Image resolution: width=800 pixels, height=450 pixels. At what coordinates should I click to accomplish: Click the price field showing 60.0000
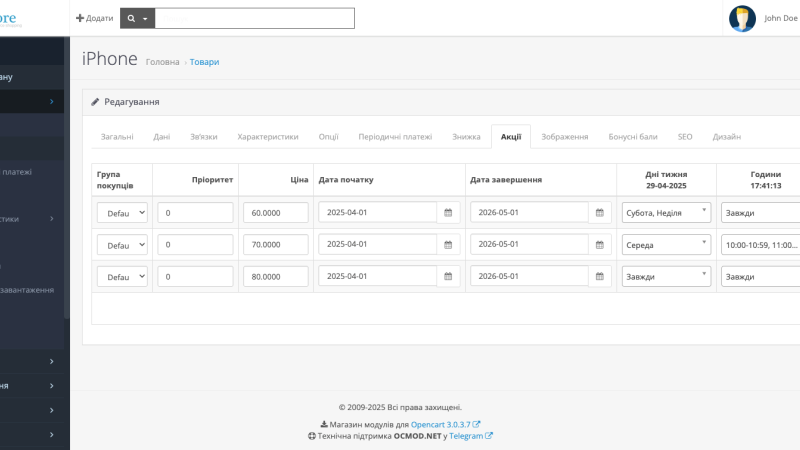(x=276, y=212)
